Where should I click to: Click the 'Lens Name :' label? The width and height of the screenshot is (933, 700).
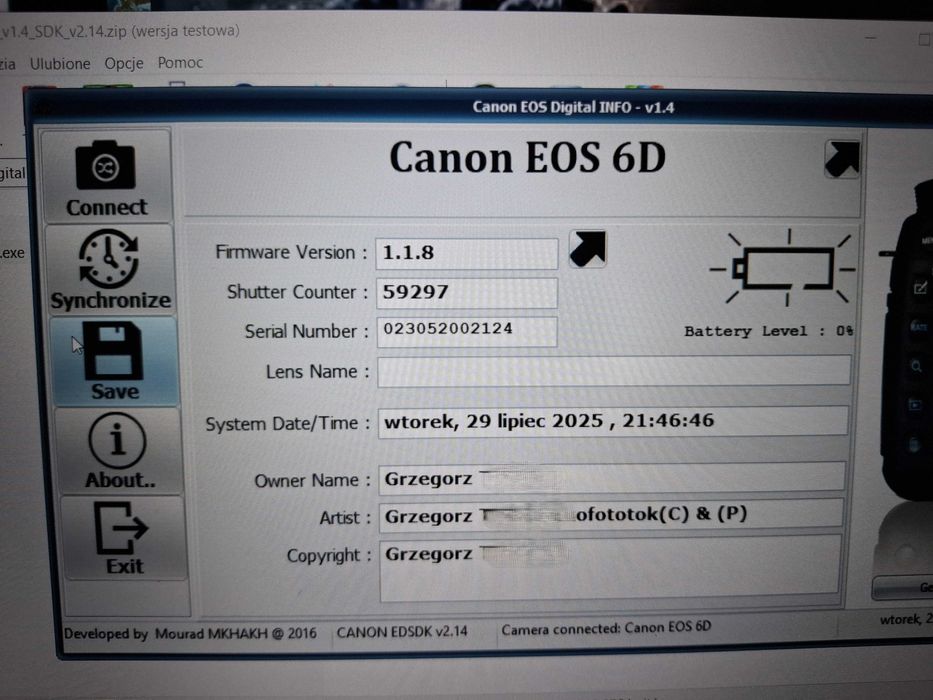317,372
